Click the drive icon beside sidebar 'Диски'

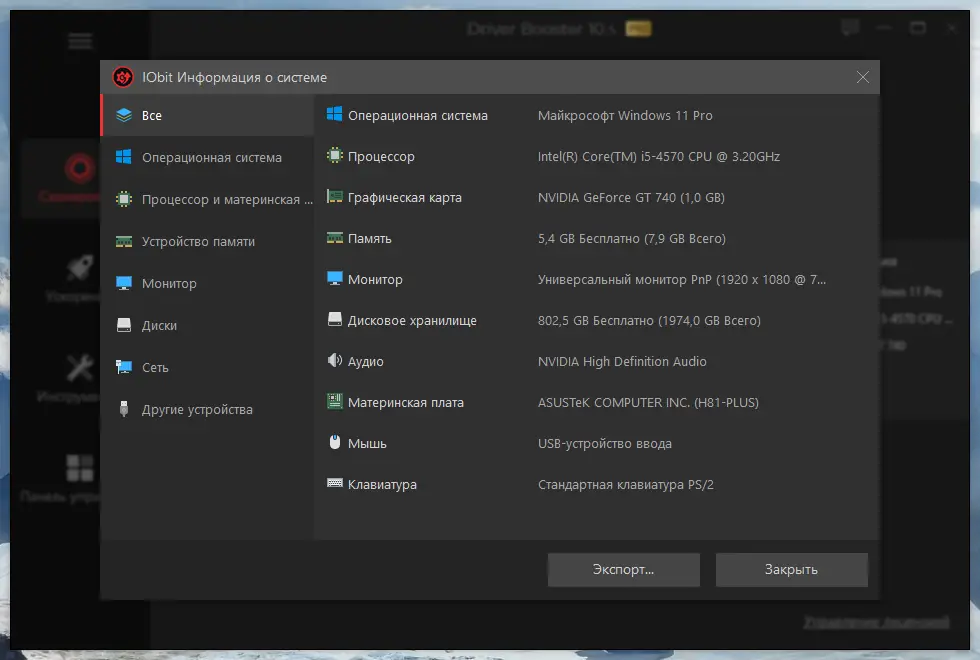click(x=124, y=325)
